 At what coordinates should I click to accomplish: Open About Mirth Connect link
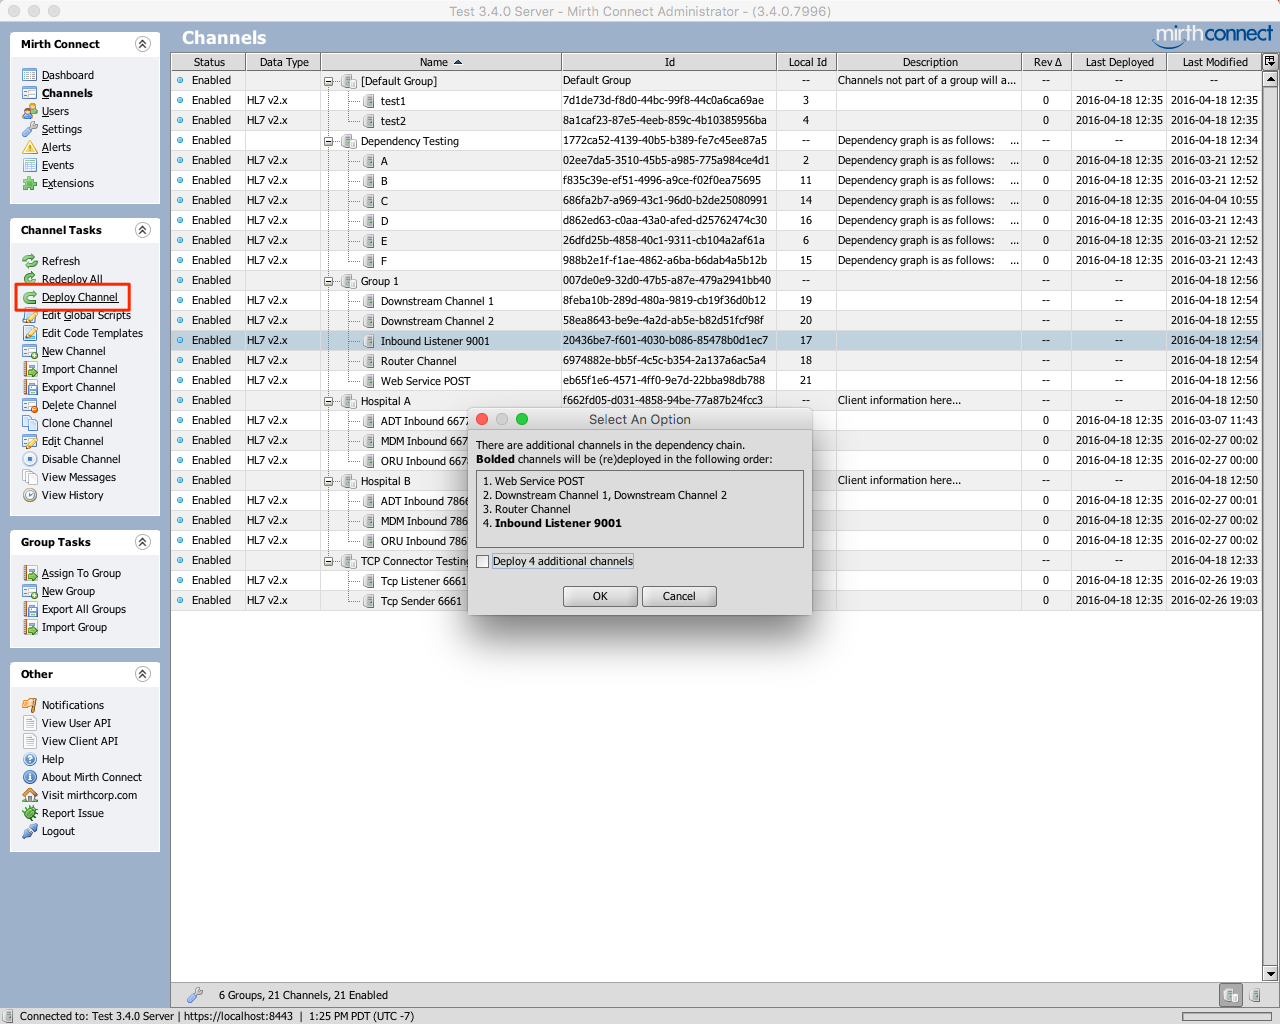pos(92,777)
